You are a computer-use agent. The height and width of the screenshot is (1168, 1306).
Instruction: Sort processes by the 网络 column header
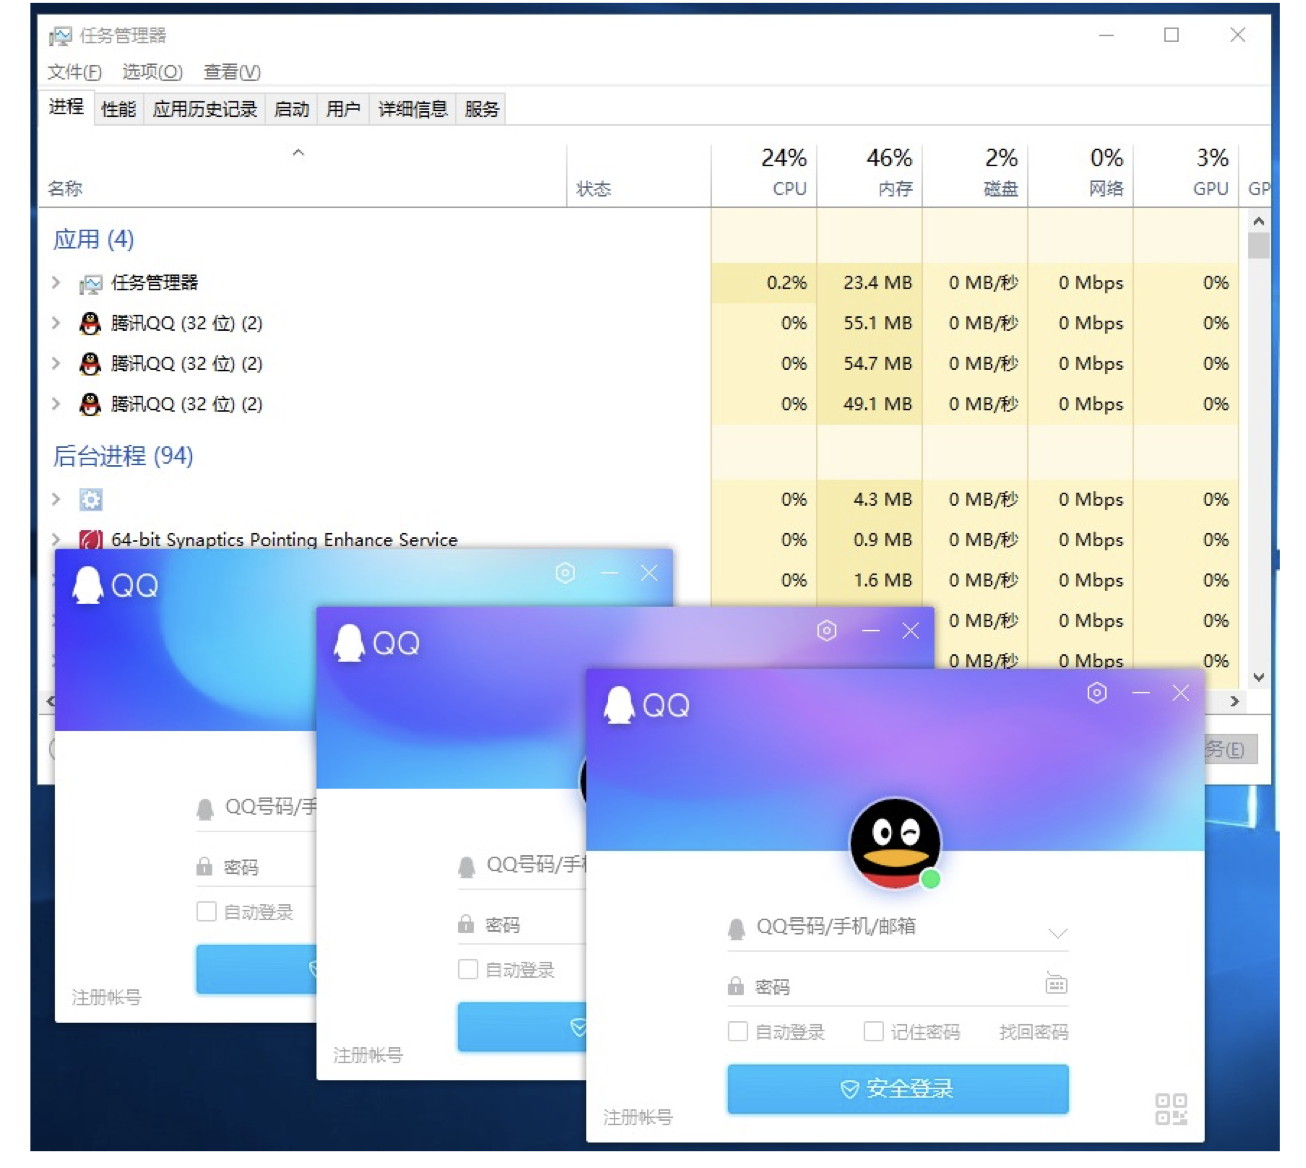pos(1080,174)
